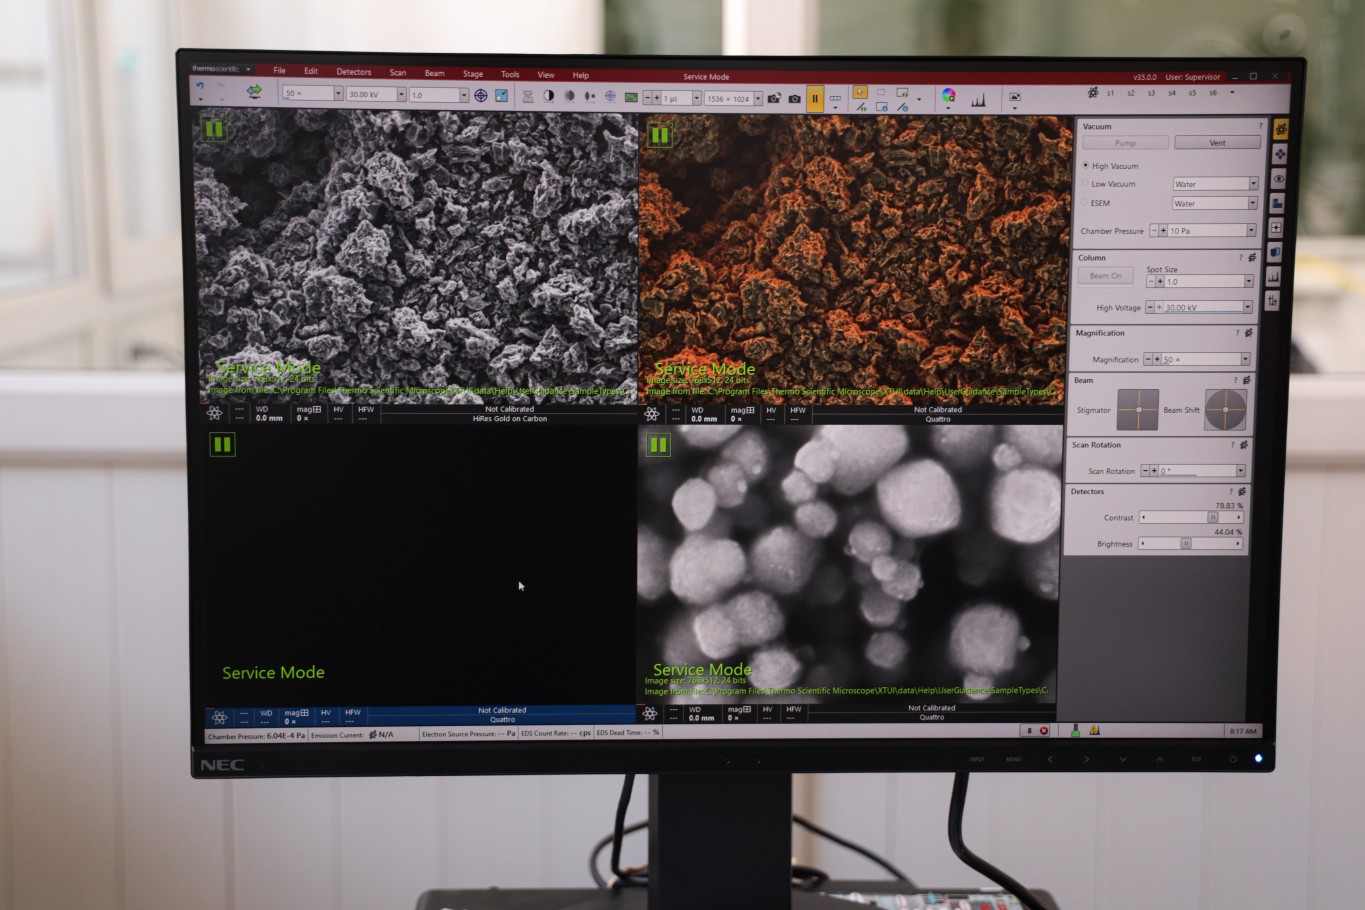Viewport: 1365px width, 910px height.
Task: Open the eye icon sidebar page
Action: point(1278,179)
